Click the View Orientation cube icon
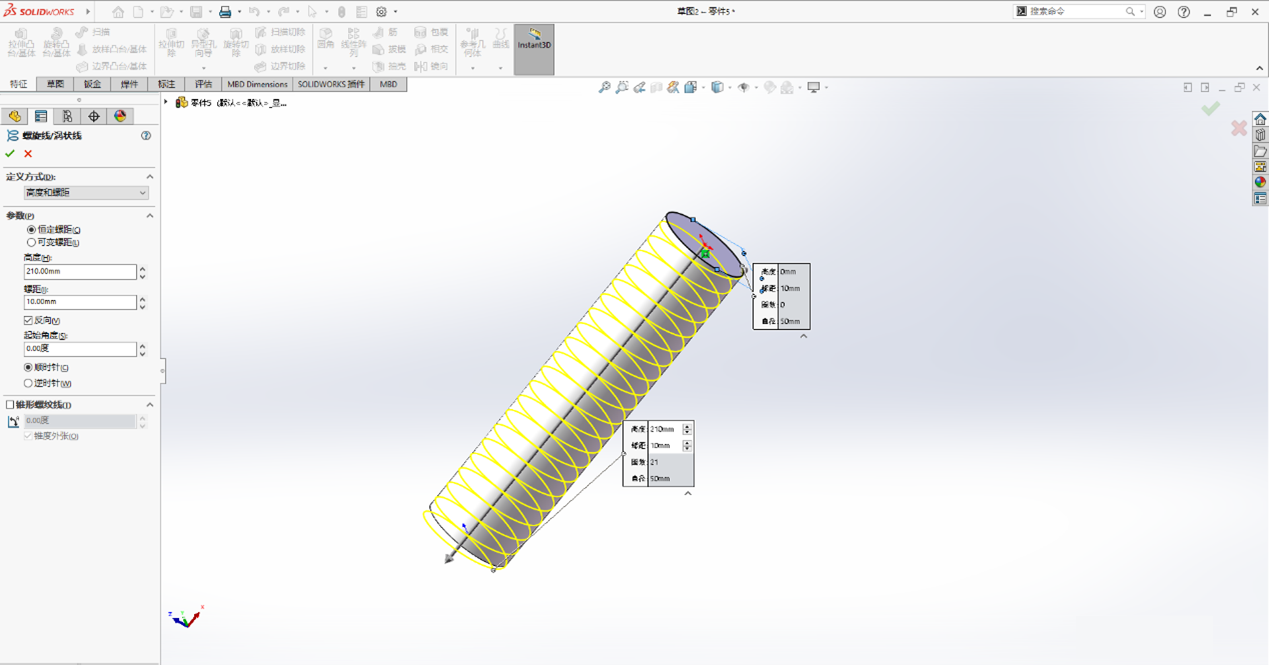This screenshot has height=665, width=1269. point(691,87)
